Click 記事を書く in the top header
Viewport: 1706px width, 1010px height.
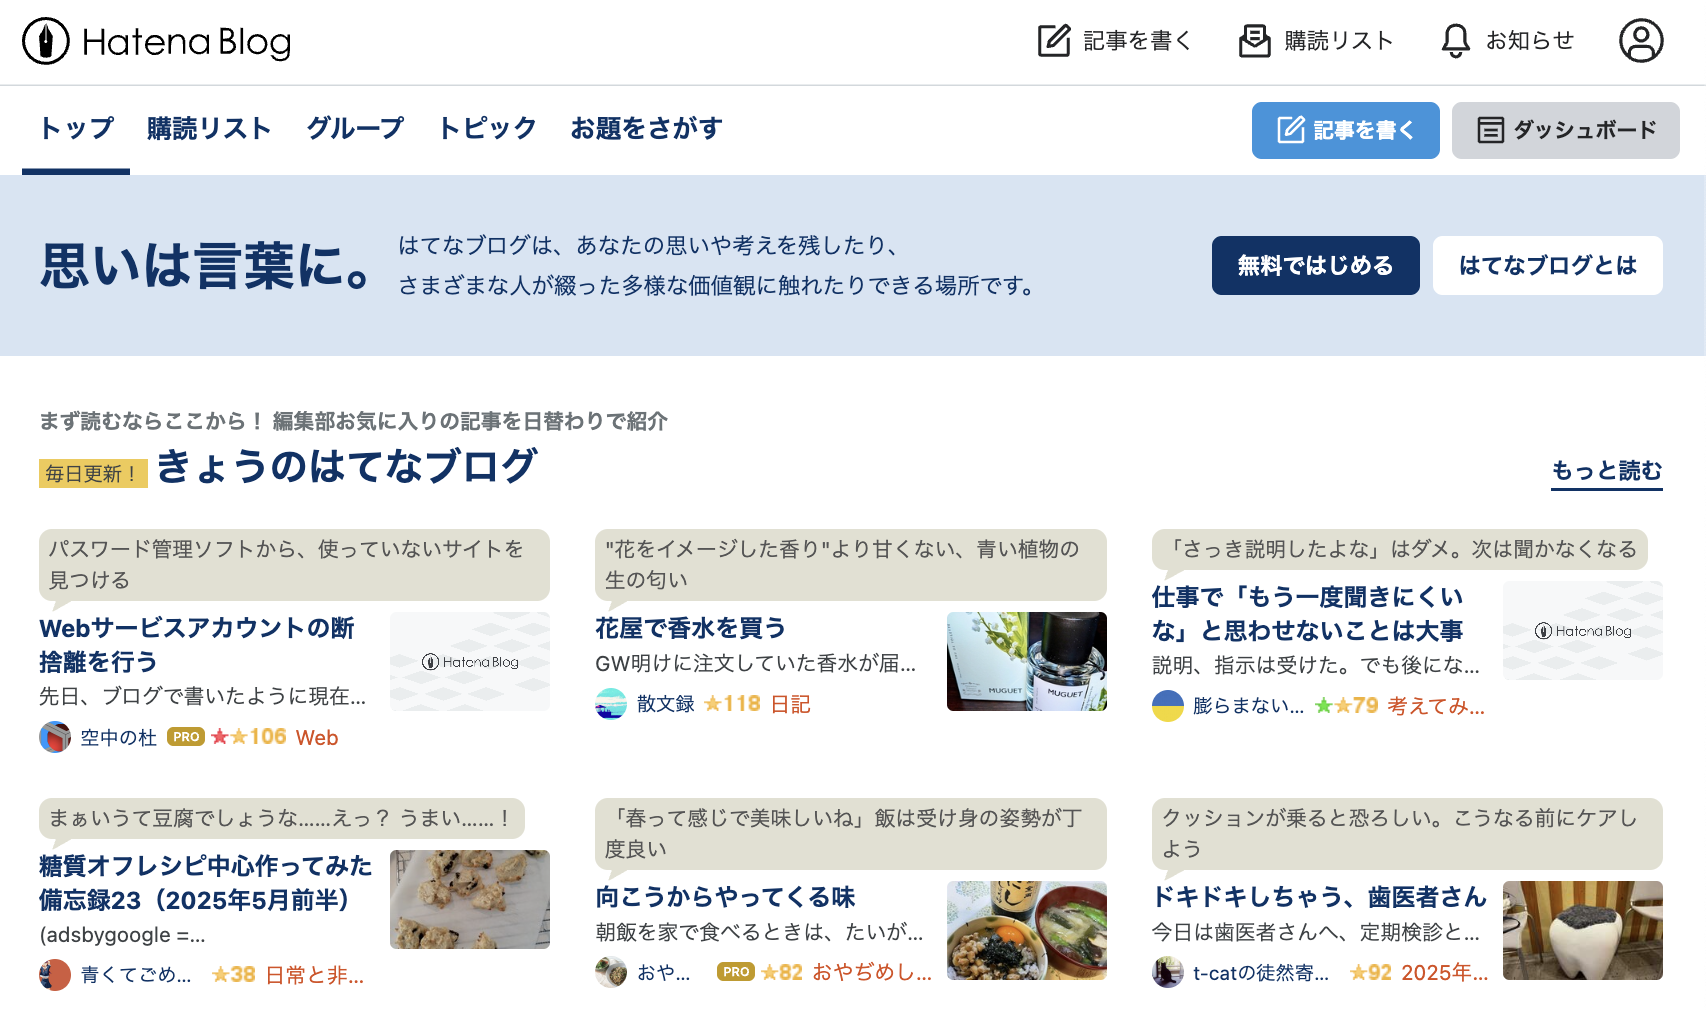[1115, 41]
